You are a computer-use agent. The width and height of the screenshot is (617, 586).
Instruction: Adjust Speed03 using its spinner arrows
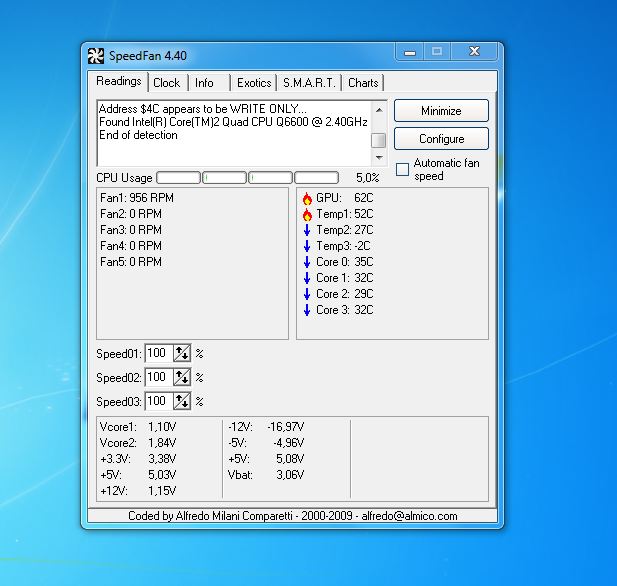click(182, 401)
